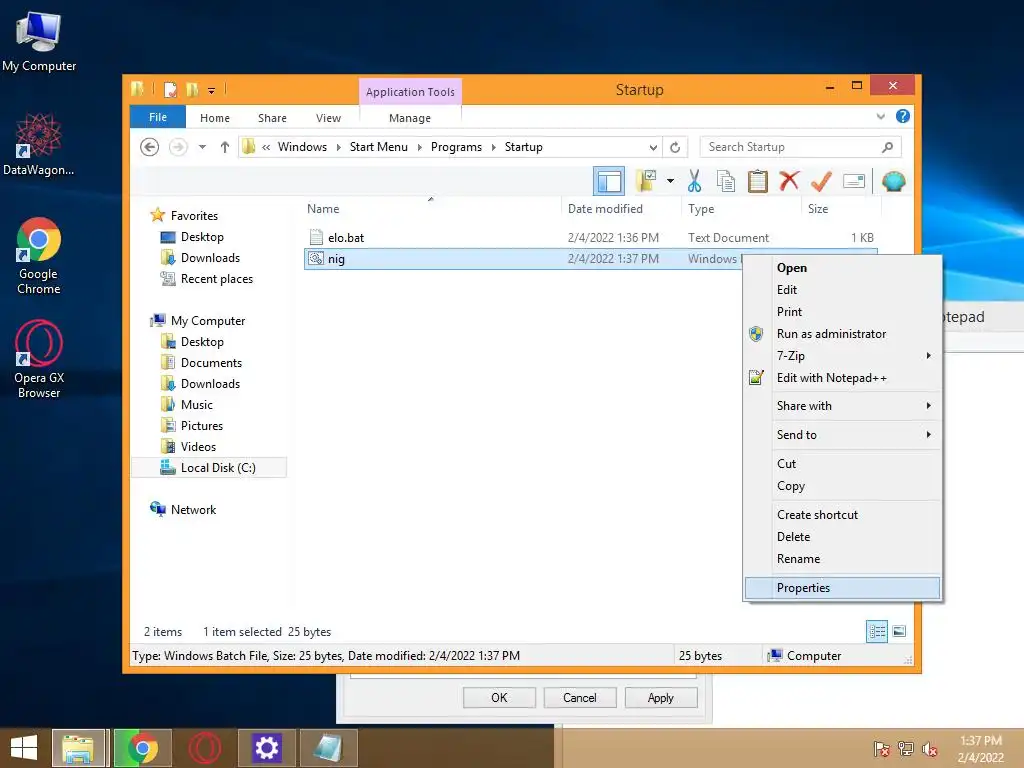Click Apply in the dialog behind Explorer
This screenshot has height=768, width=1024.
(x=661, y=697)
